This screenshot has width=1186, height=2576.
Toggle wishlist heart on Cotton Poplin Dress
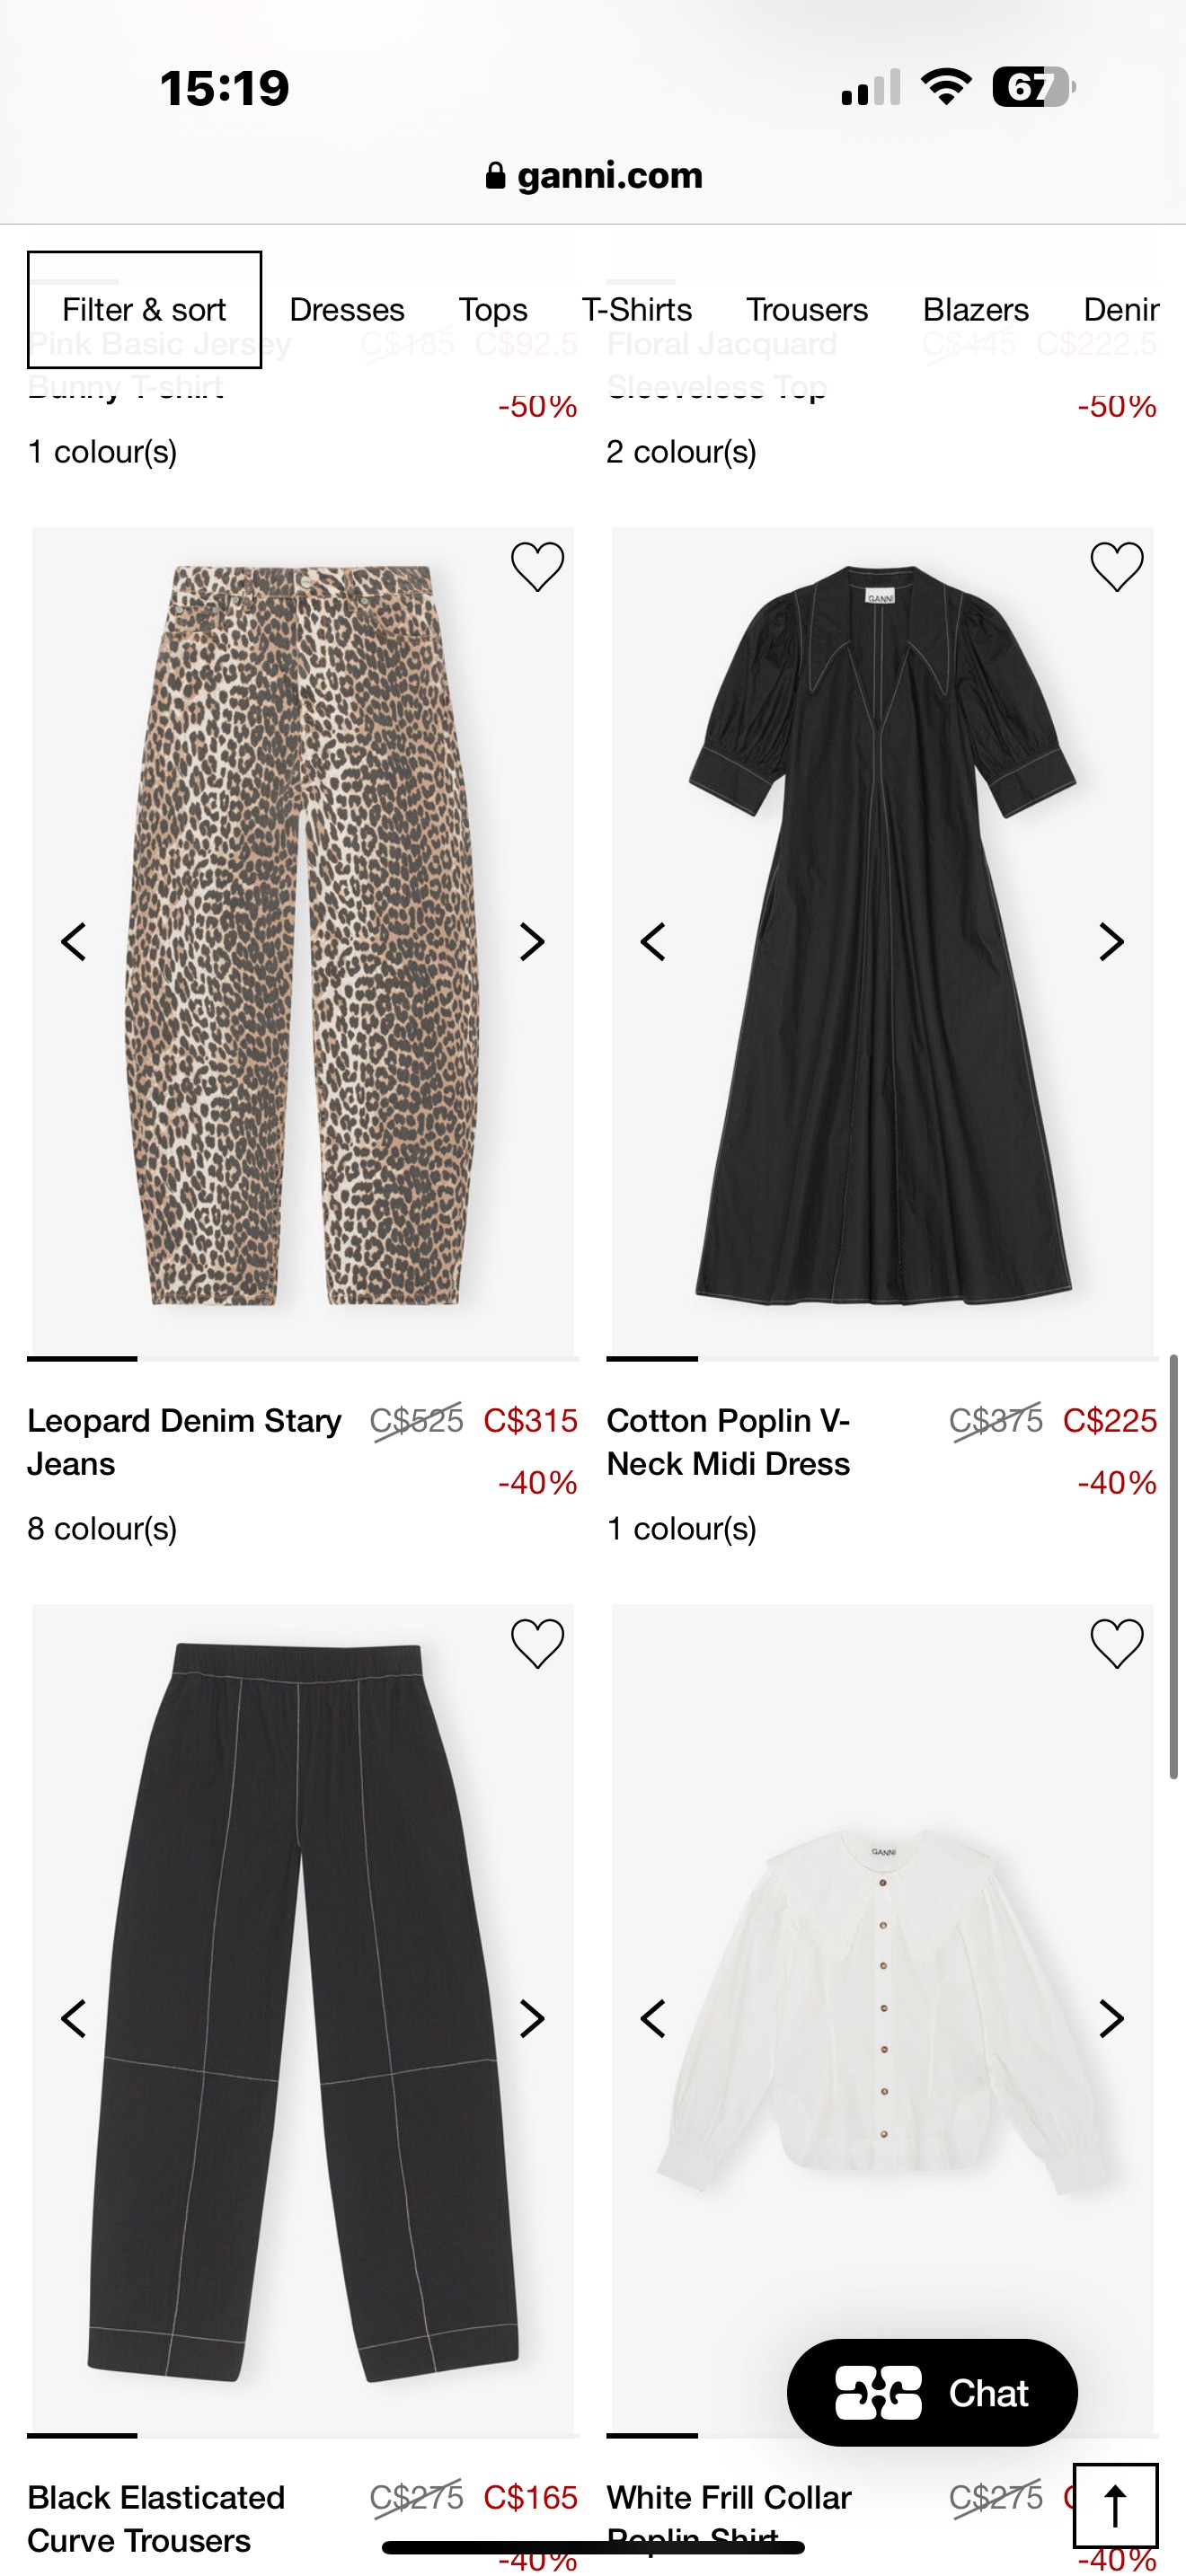(1116, 567)
